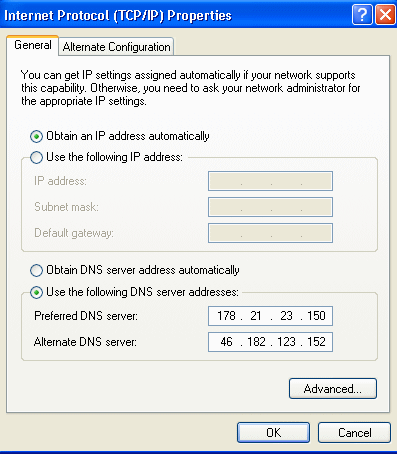Image resolution: width=397 pixels, height=454 pixels.
Task: Switch to the Alternate Configuration tab
Action: 116,47
